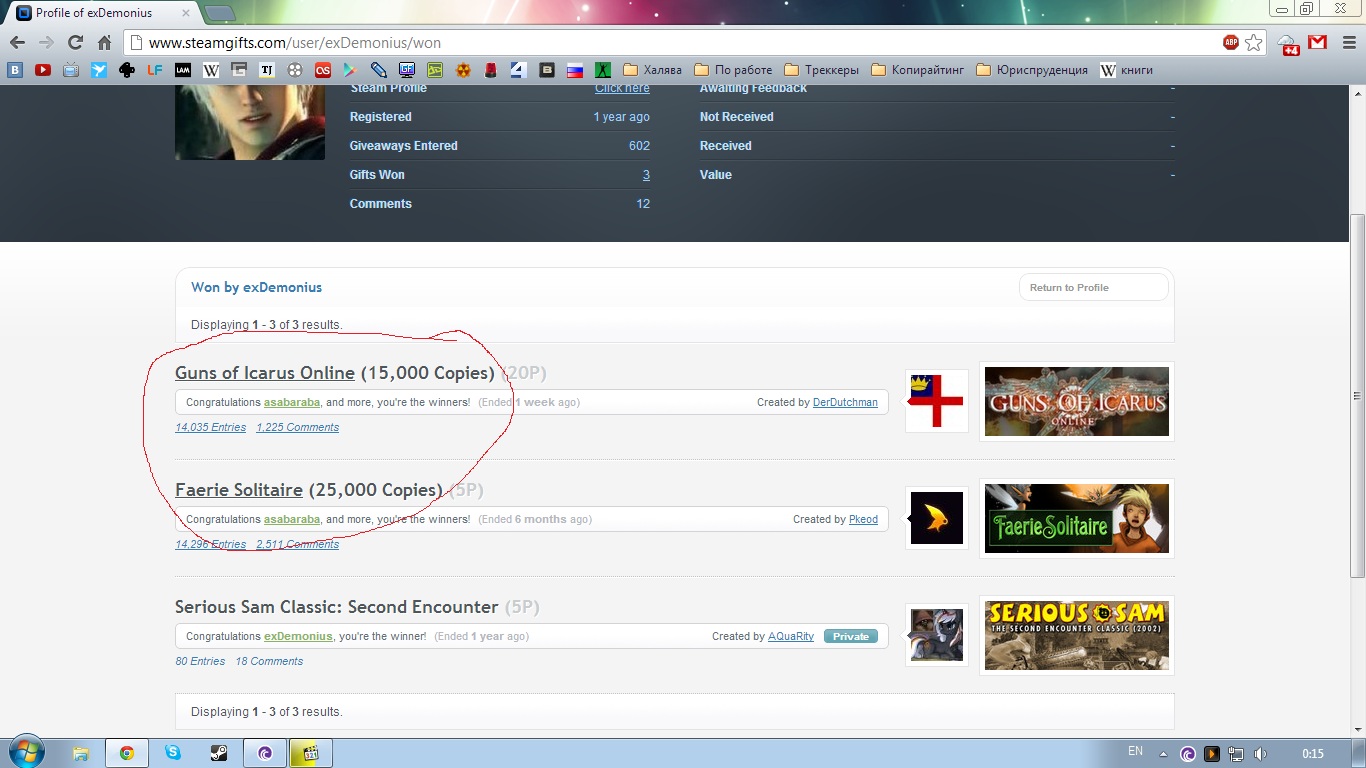1366x768 pixels.
Task: Click the Home button in the toolbar
Action: [x=104, y=43]
